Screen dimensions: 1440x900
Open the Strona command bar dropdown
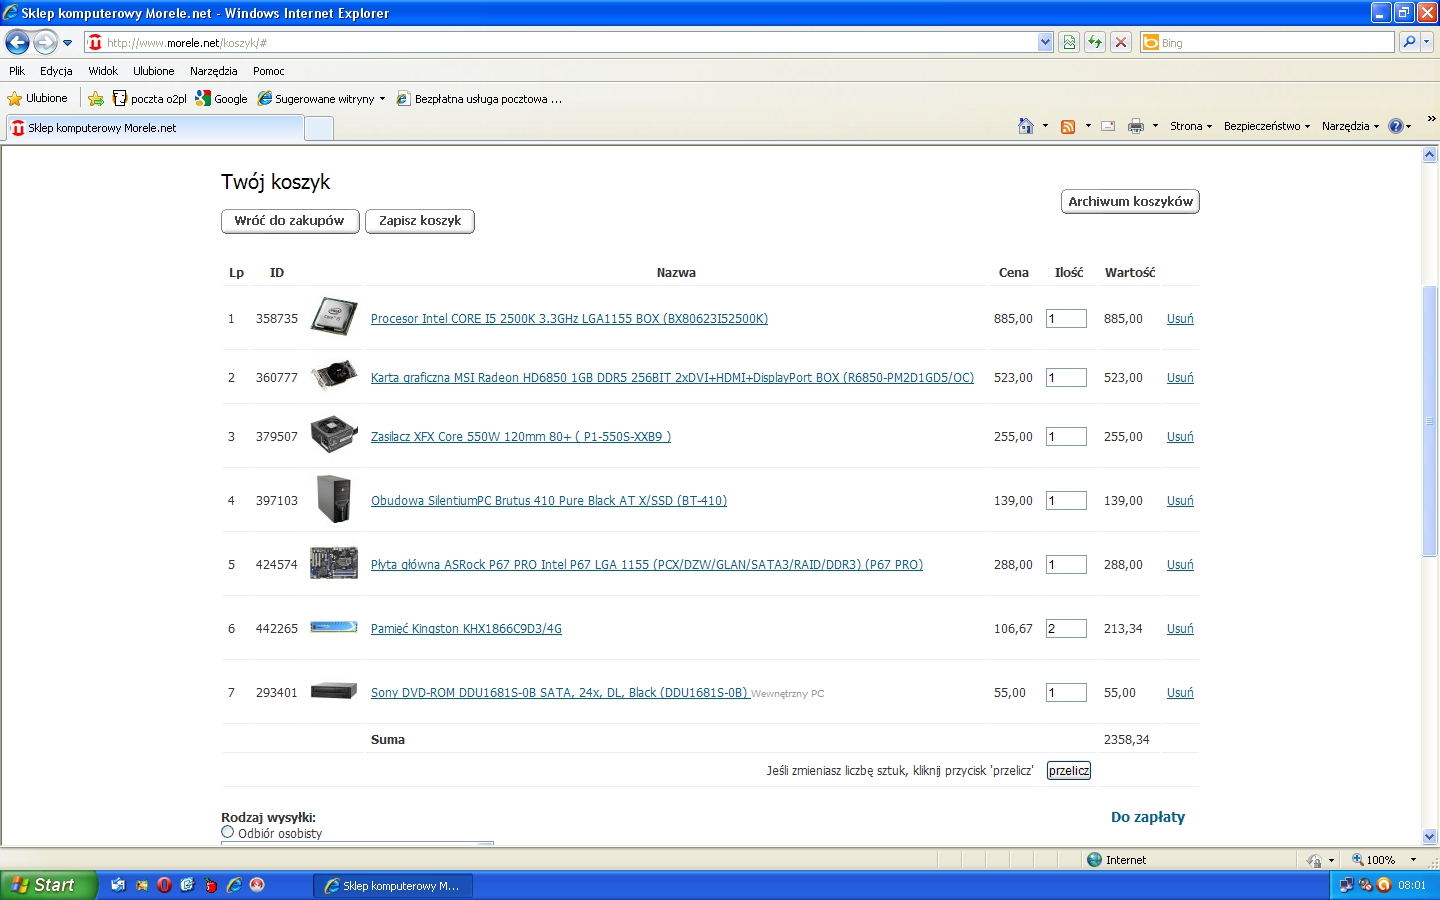pos(1191,126)
